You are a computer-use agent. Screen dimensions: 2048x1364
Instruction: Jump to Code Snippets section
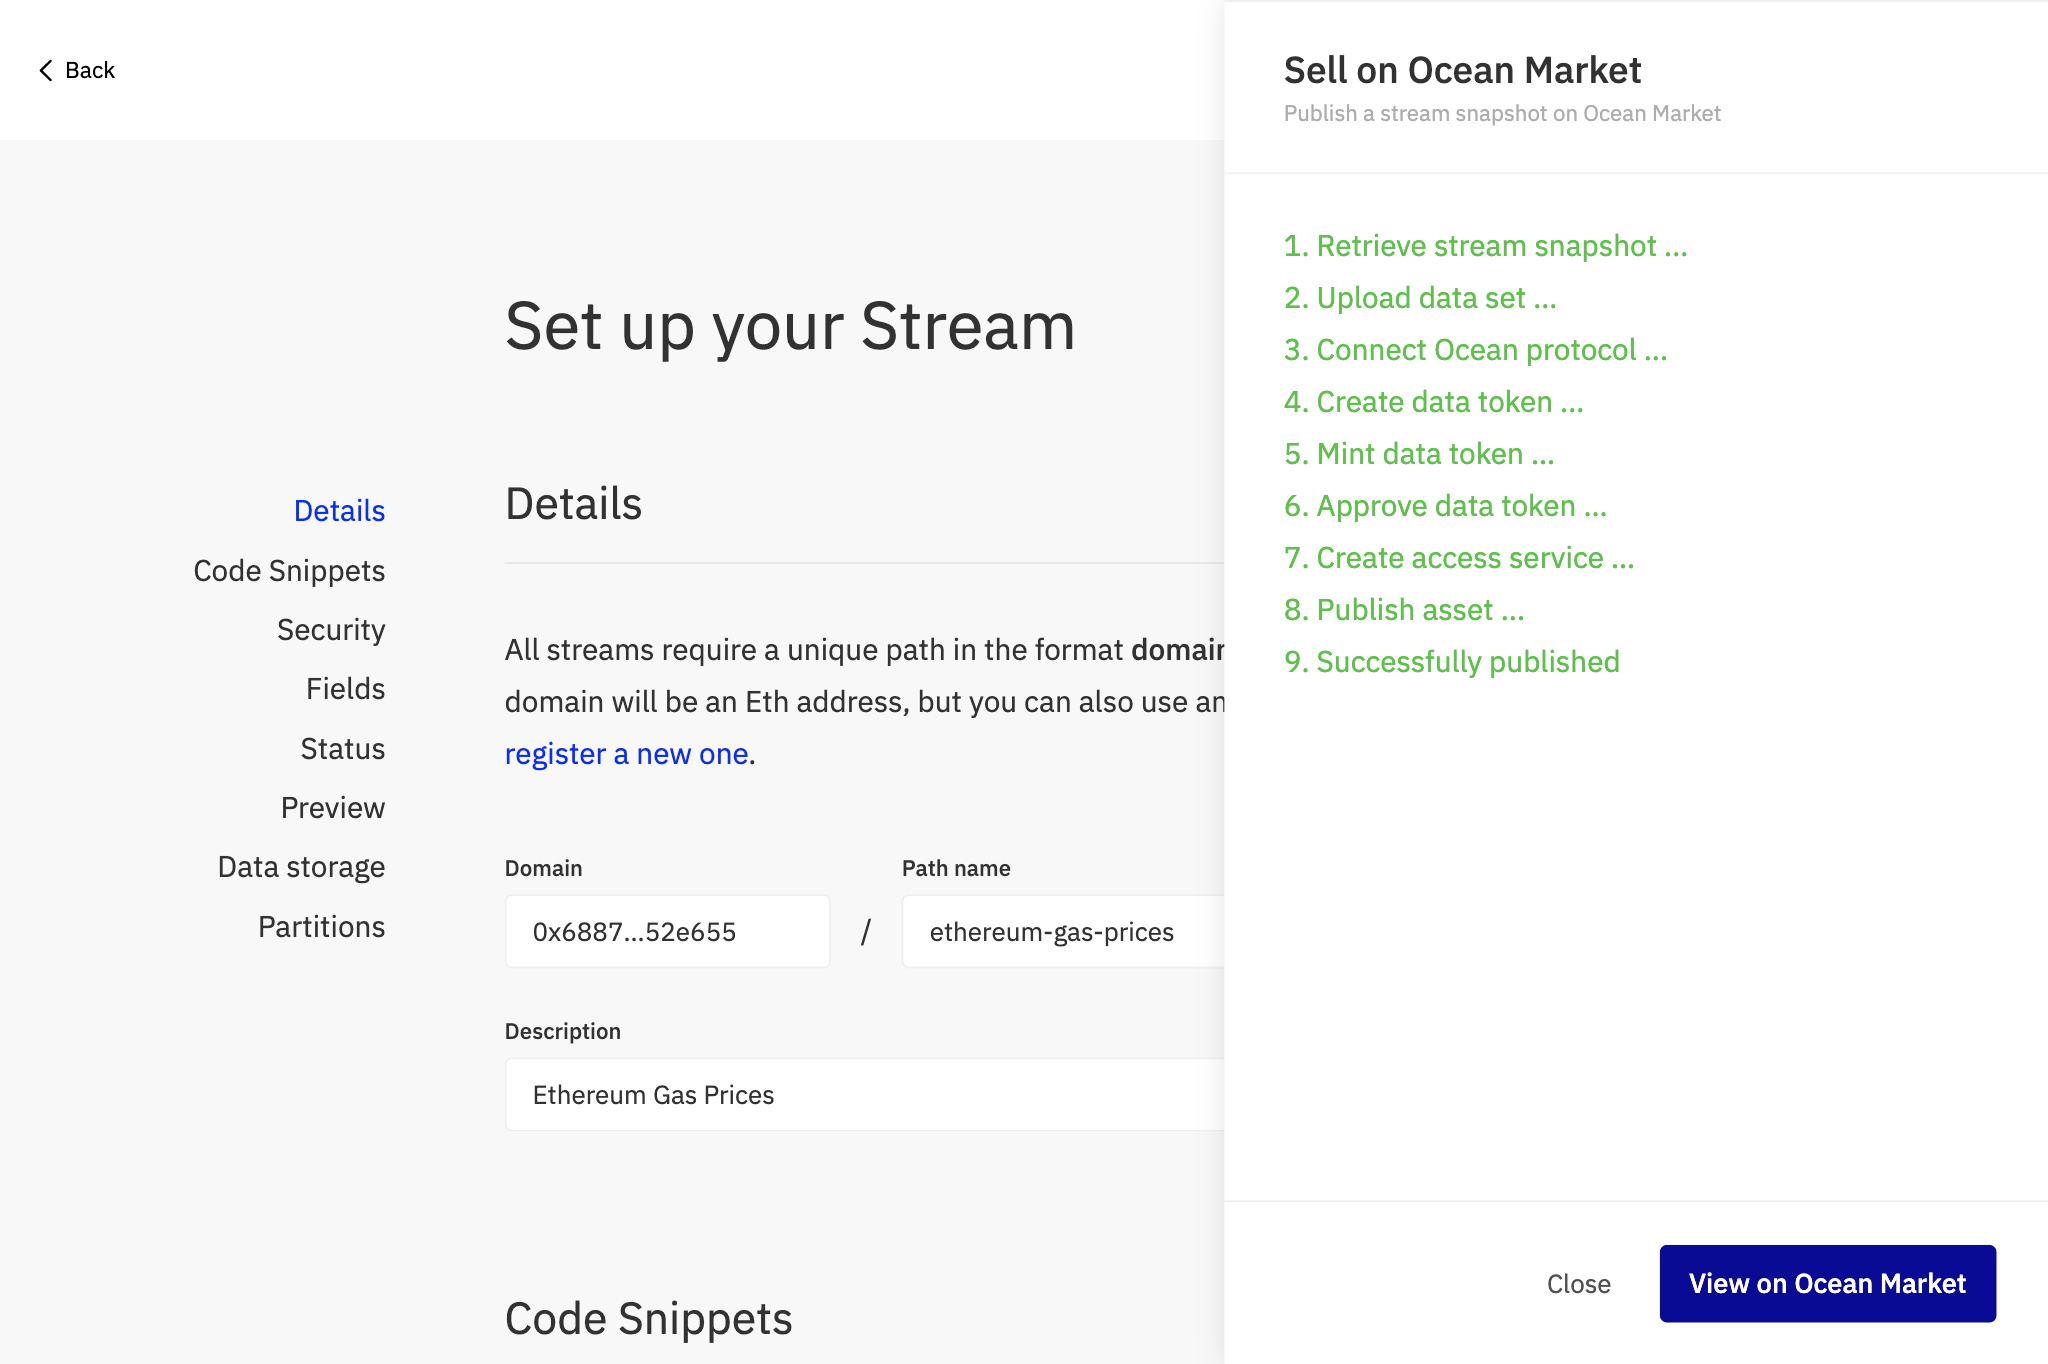tap(289, 570)
